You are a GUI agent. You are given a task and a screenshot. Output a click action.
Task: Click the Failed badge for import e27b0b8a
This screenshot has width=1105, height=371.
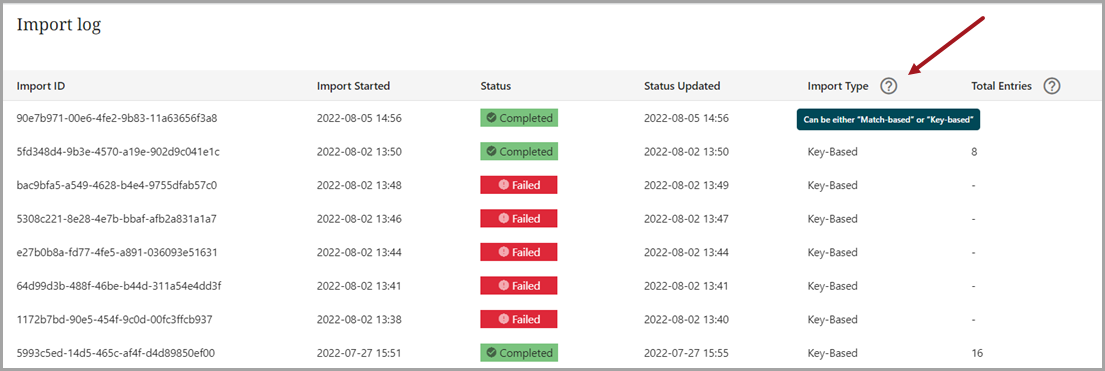(x=519, y=252)
